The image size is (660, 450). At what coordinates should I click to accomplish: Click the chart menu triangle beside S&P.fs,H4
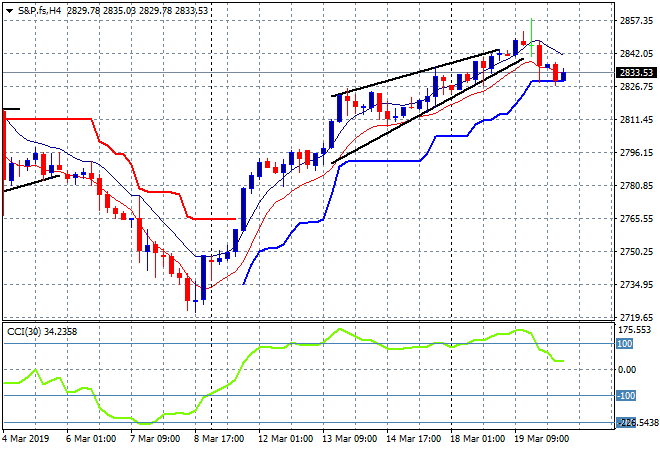click(9, 11)
